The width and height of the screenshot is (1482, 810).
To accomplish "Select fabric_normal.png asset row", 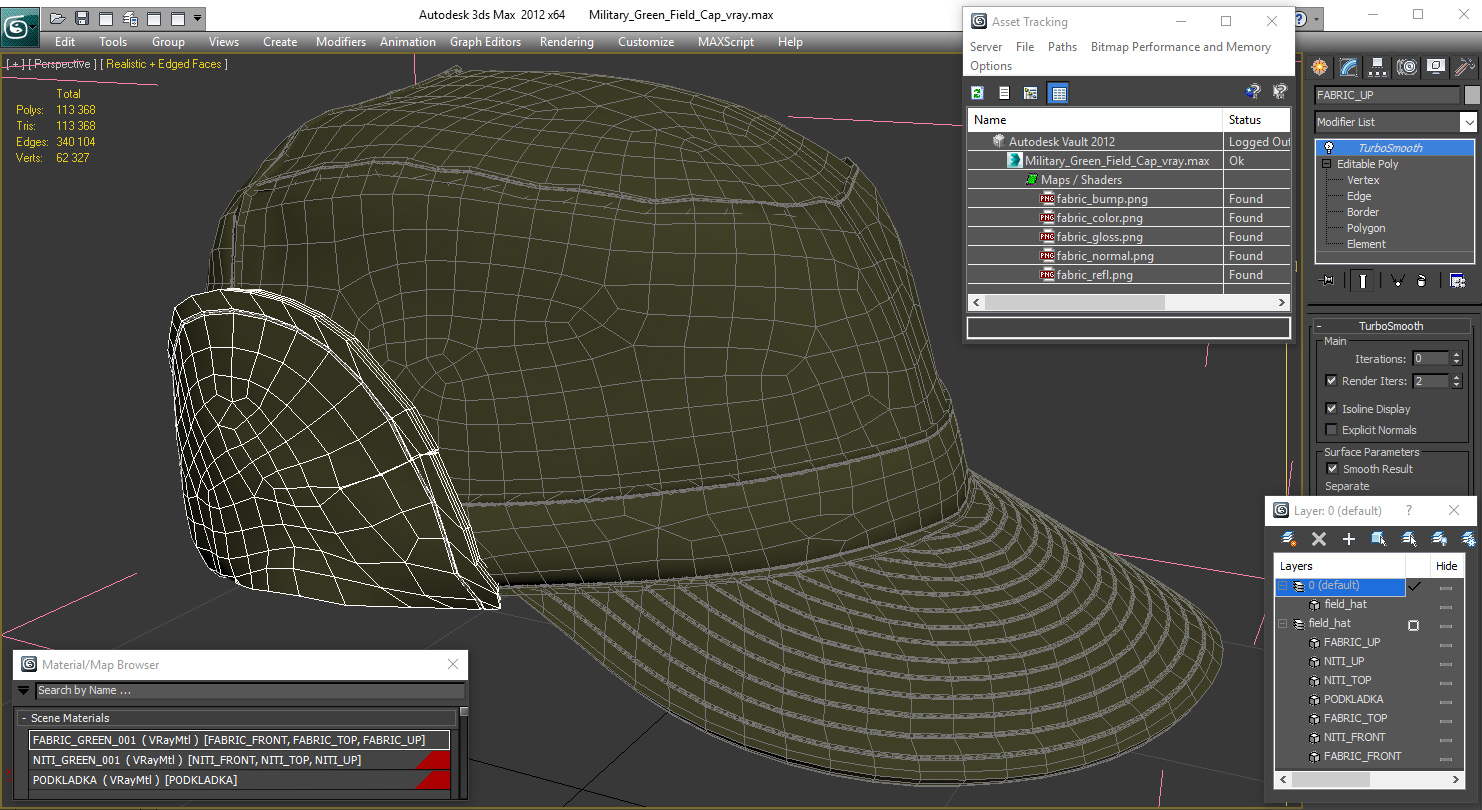I will (1129, 256).
